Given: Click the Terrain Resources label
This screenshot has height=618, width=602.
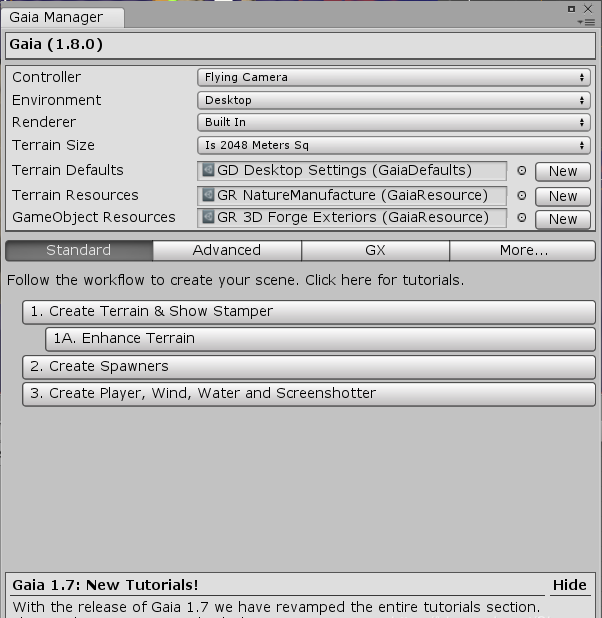Looking at the screenshot, I should tap(75, 195).
